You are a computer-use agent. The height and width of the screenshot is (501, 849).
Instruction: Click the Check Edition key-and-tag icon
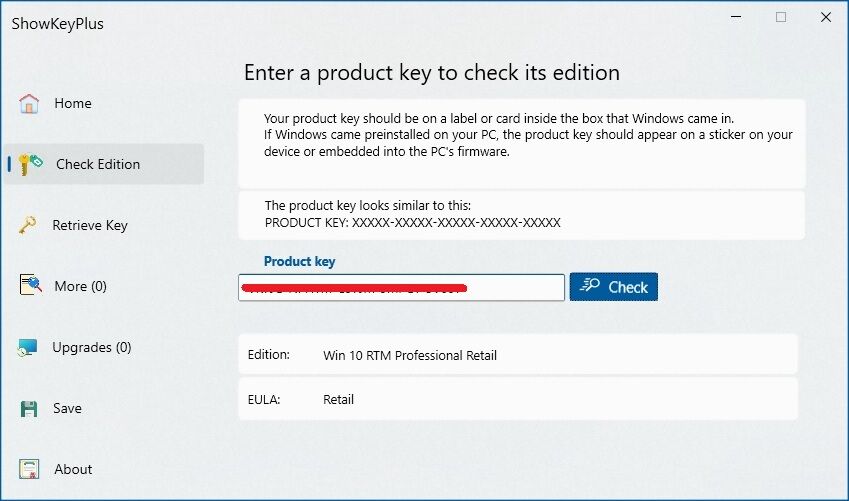(x=30, y=164)
